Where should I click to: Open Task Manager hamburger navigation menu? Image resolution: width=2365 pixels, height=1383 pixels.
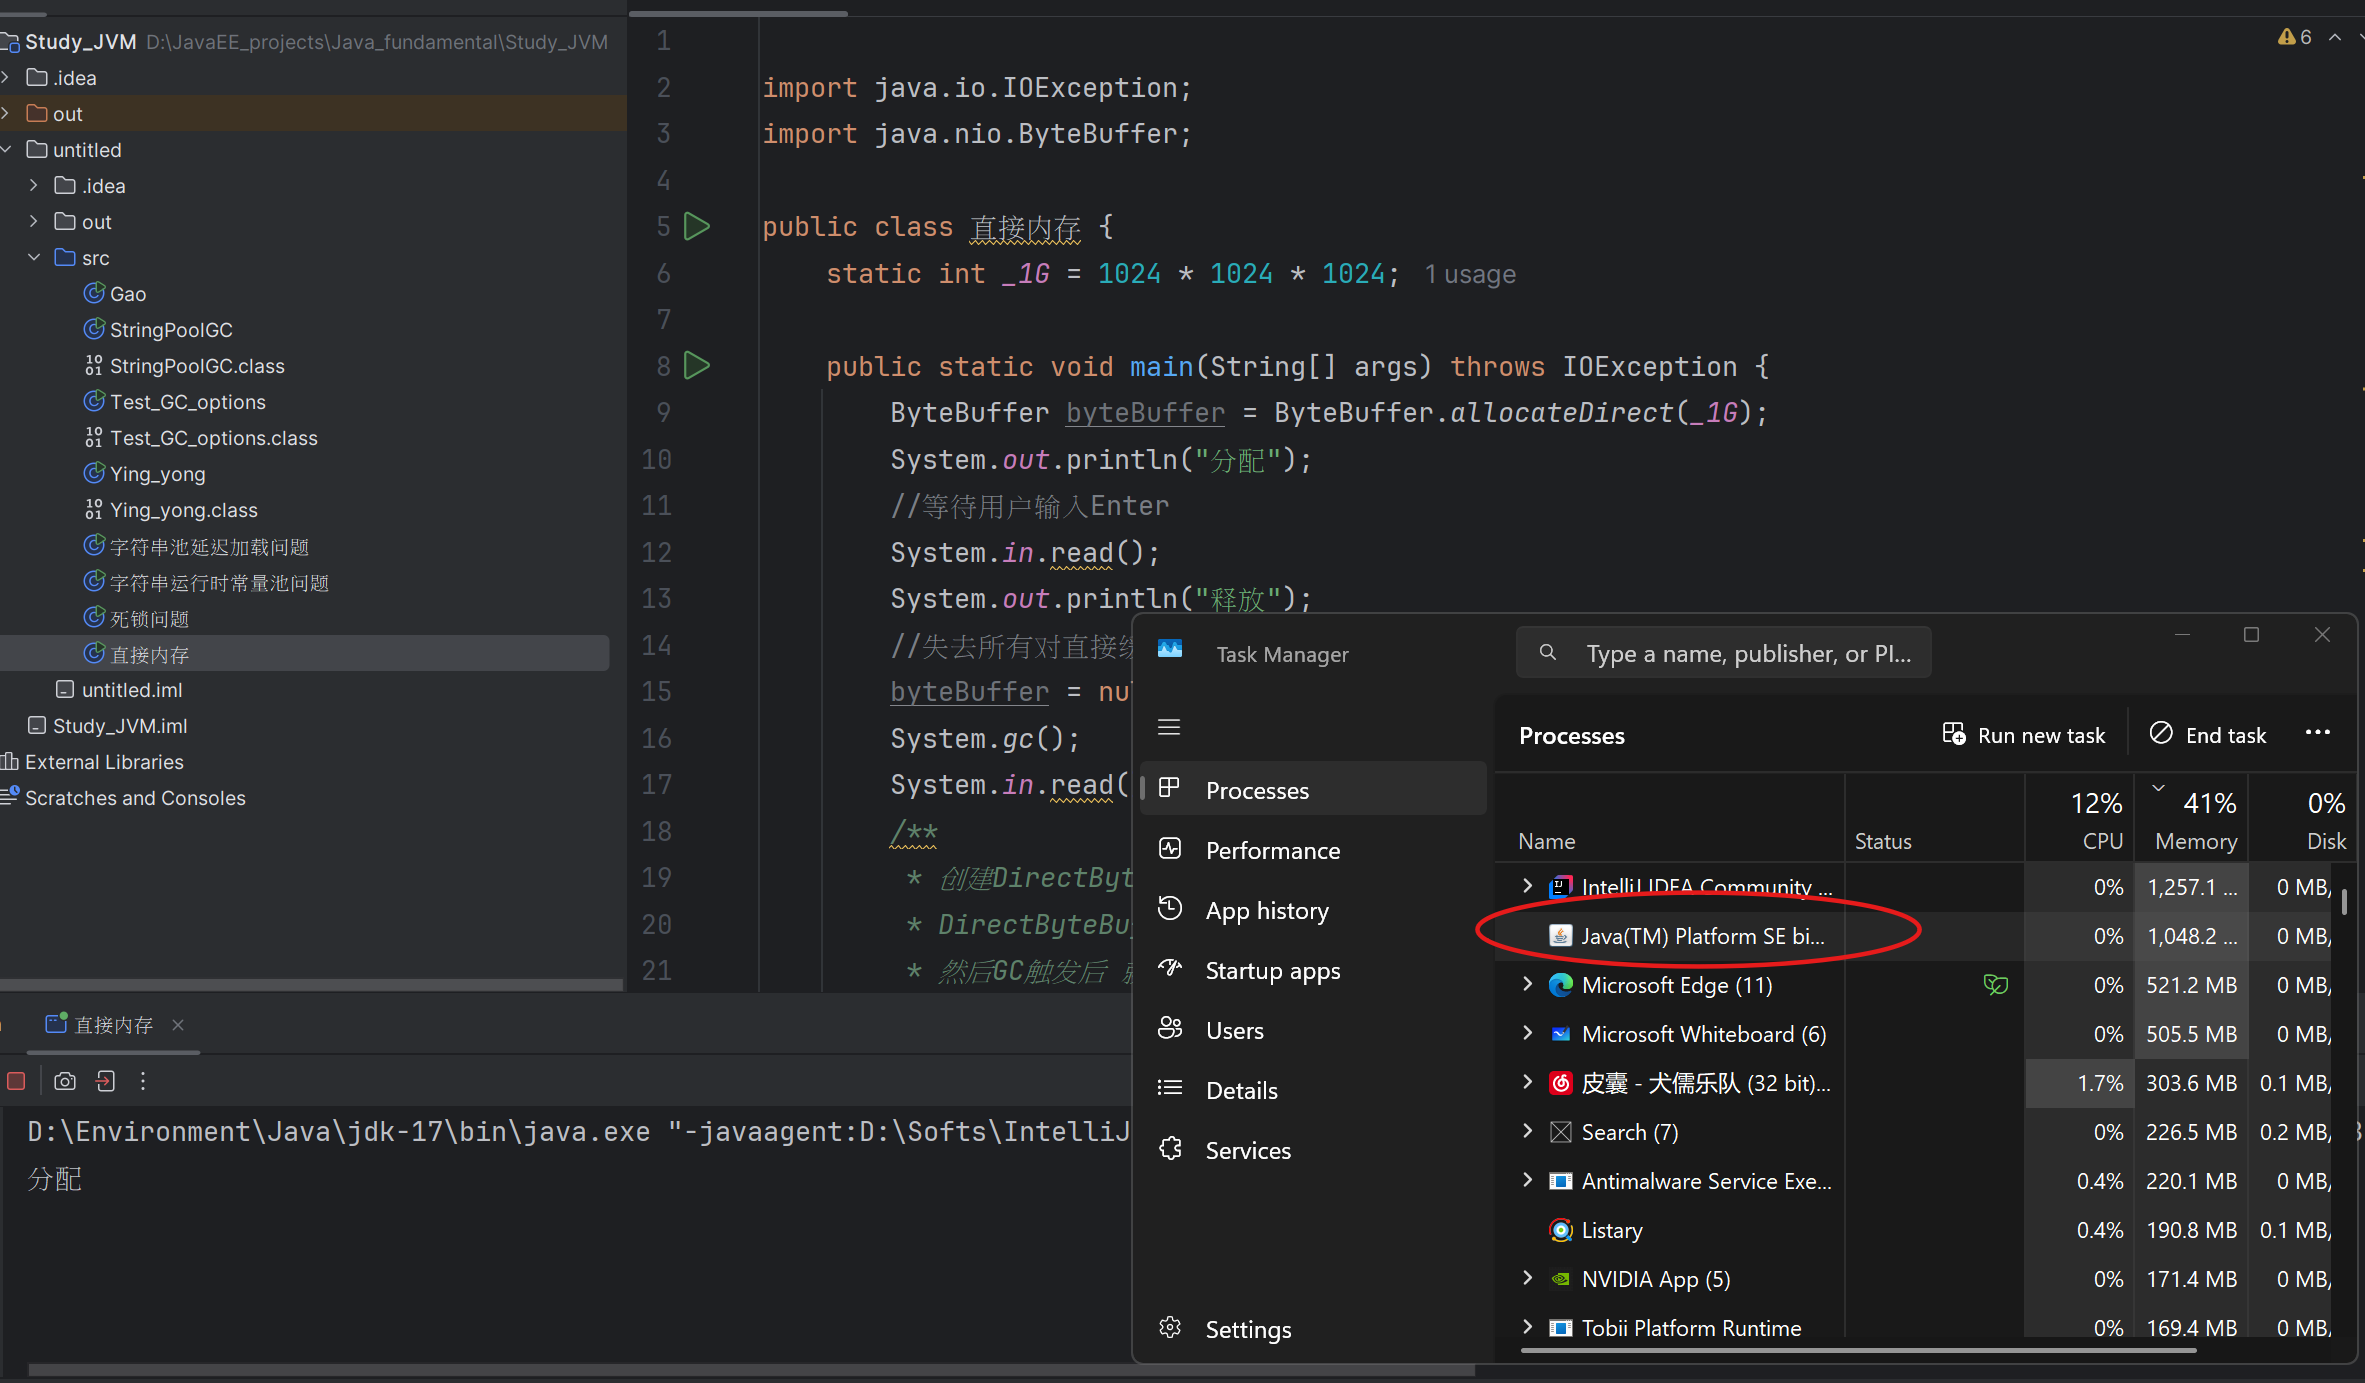point(1169,727)
